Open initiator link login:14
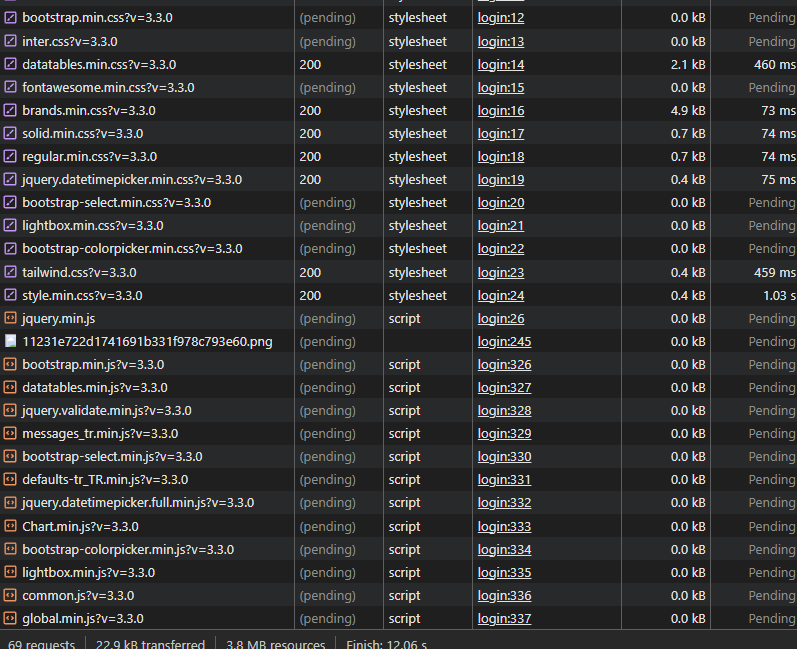This screenshot has width=797, height=649. point(501,65)
